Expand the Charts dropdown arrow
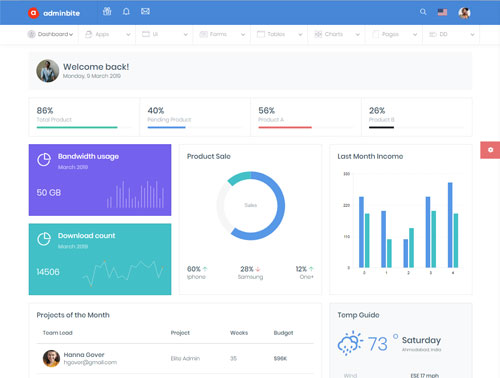 point(358,34)
